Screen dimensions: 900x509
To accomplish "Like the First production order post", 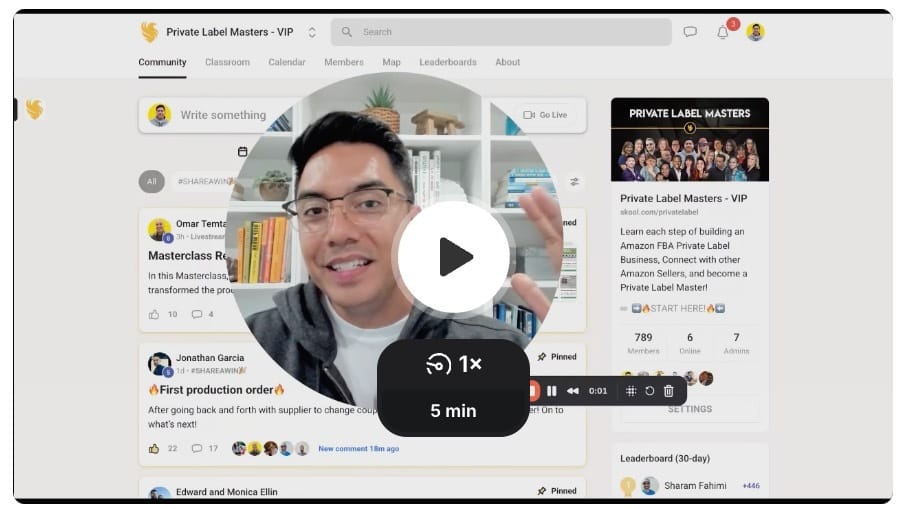I will (154, 449).
